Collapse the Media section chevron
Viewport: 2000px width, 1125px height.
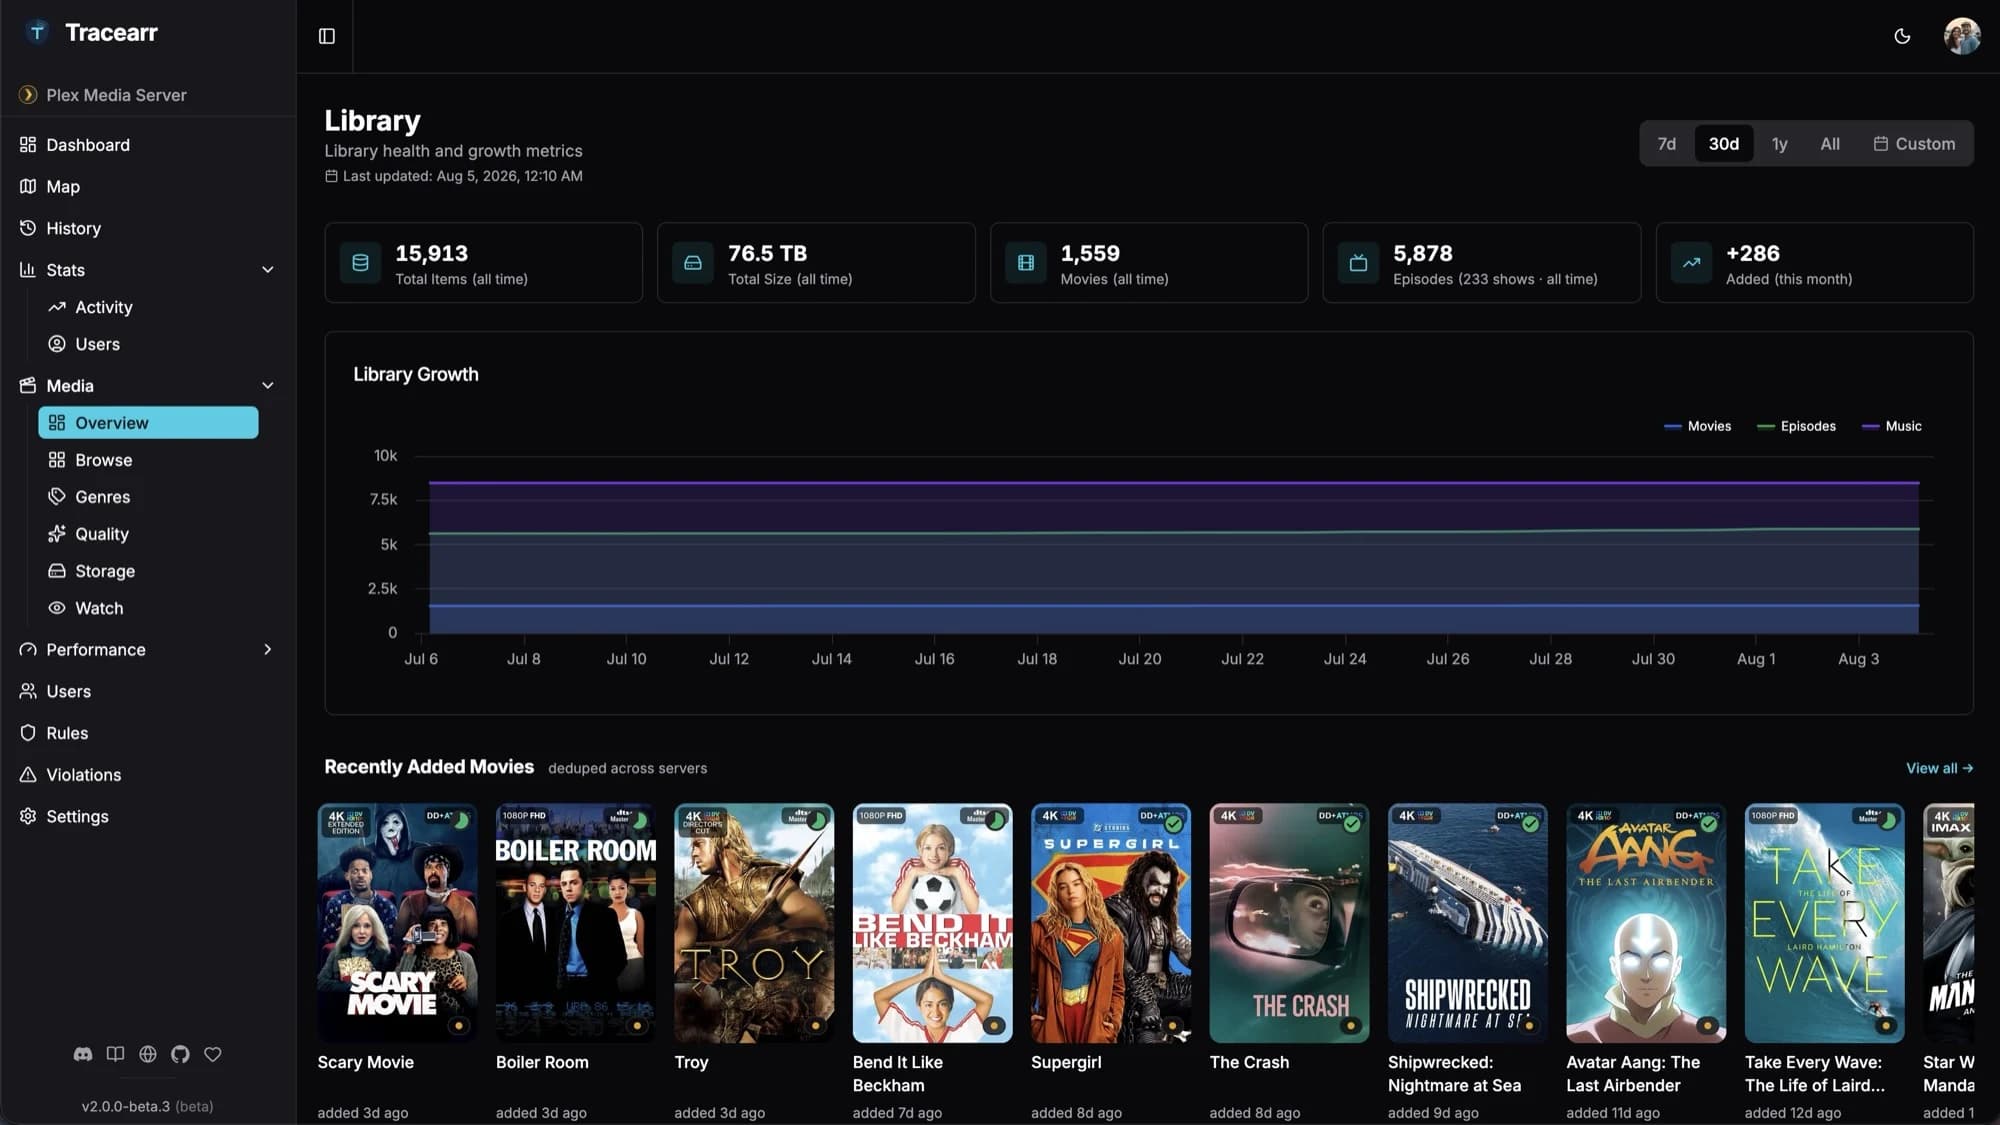(x=268, y=386)
